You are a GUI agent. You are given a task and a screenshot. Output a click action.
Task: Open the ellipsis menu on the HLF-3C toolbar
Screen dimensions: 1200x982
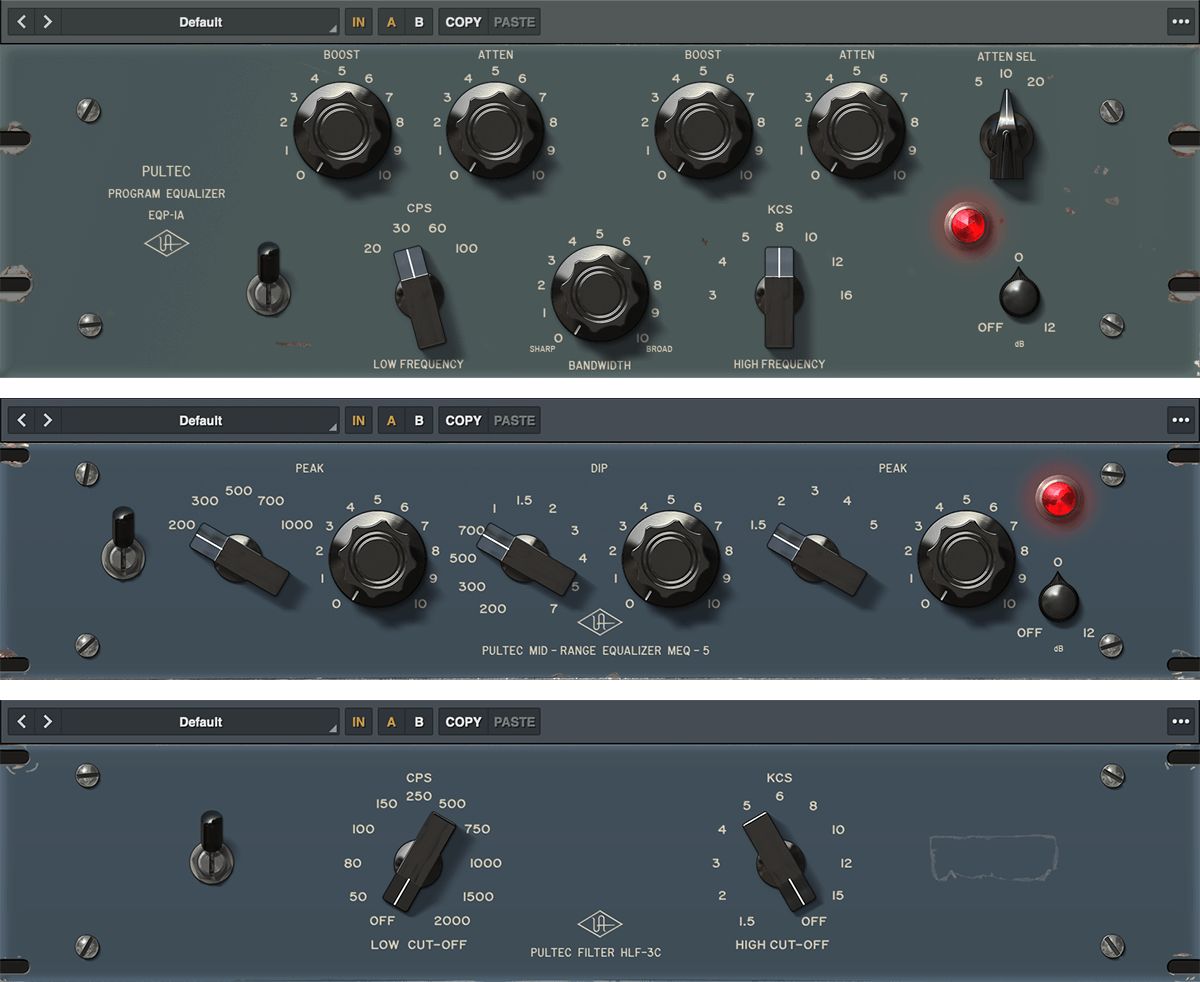(x=1180, y=721)
